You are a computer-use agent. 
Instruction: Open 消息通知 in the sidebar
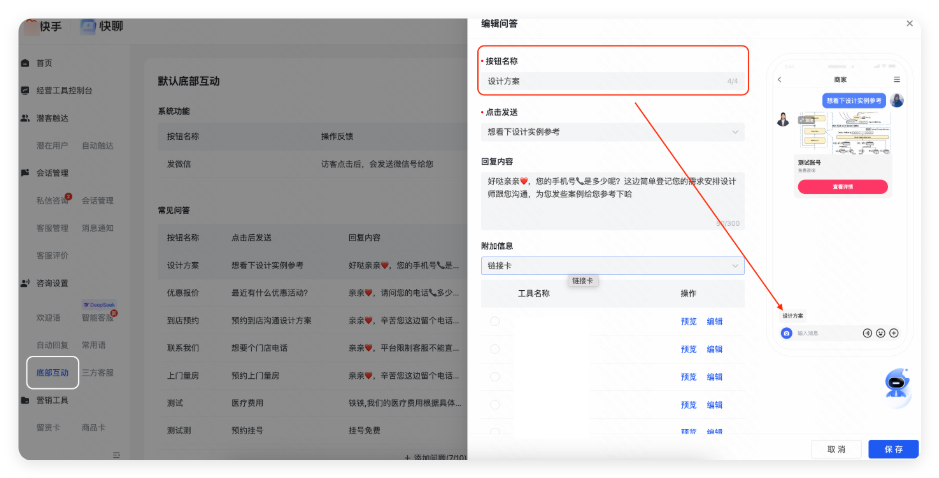(x=98, y=228)
